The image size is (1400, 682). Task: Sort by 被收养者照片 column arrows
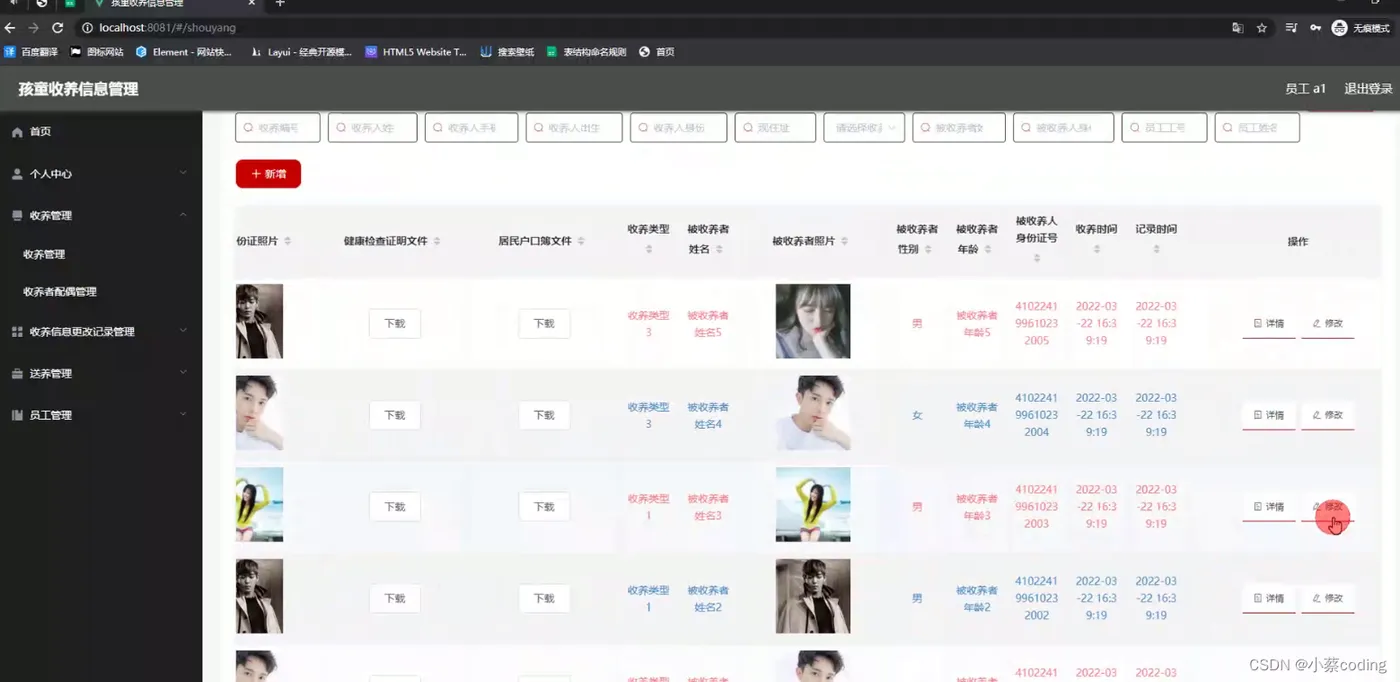[844, 241]
